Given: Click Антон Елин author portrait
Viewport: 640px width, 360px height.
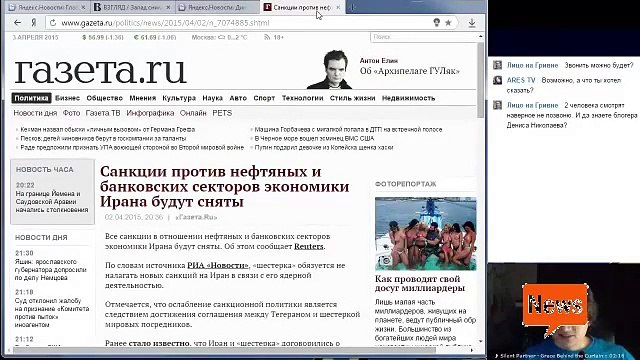Looking at the screenshot, I should (329, 69).
